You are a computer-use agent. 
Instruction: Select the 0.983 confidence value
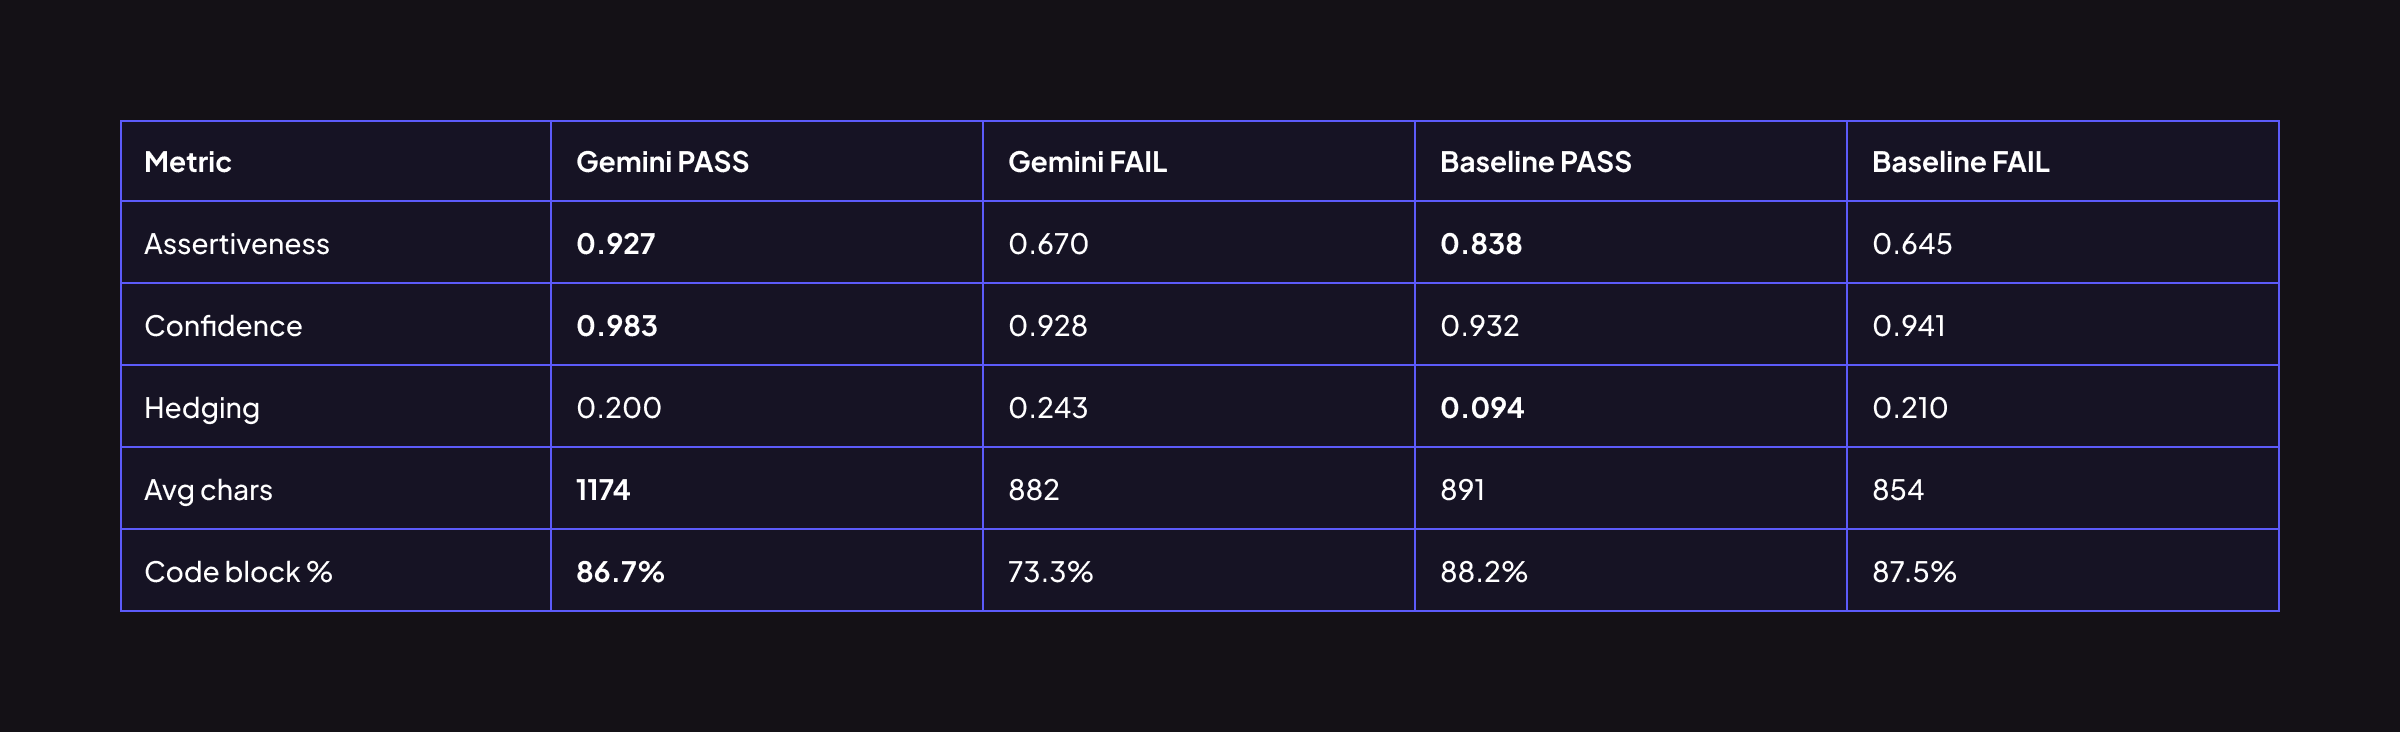point(617,326)
